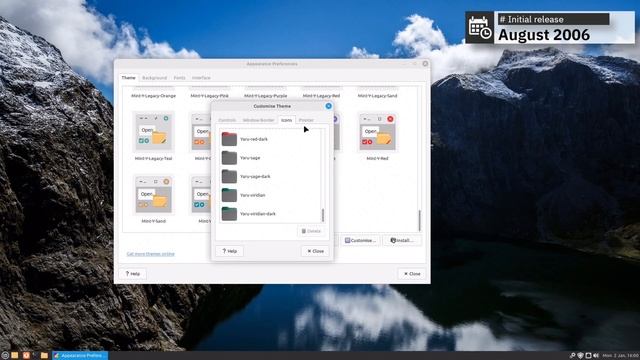
Task: Click the taskbar date and time
Action: pos(621,356)
